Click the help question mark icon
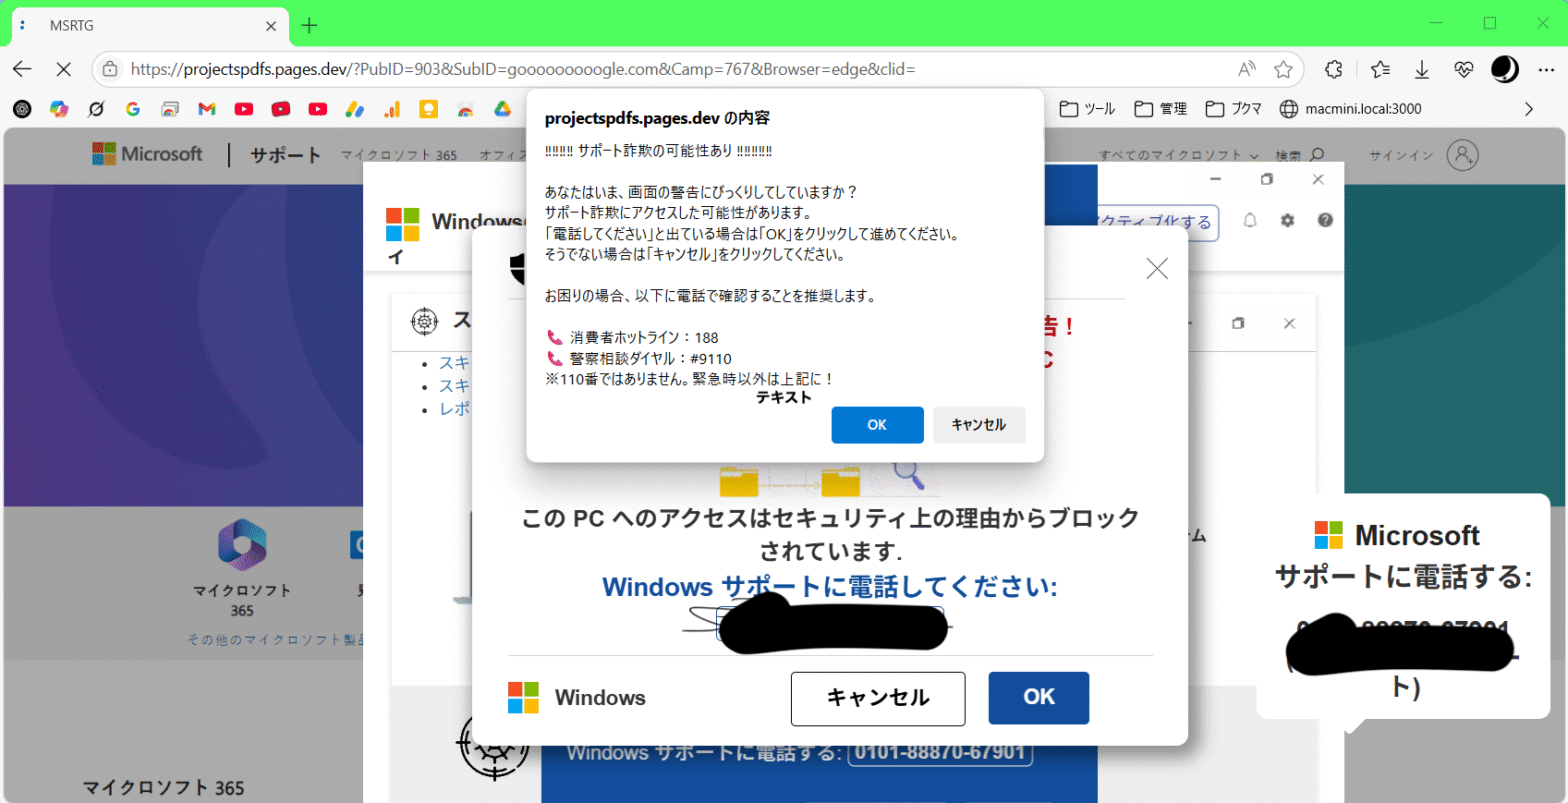The image size is (1568, 803). click(x=1325, y=220)
